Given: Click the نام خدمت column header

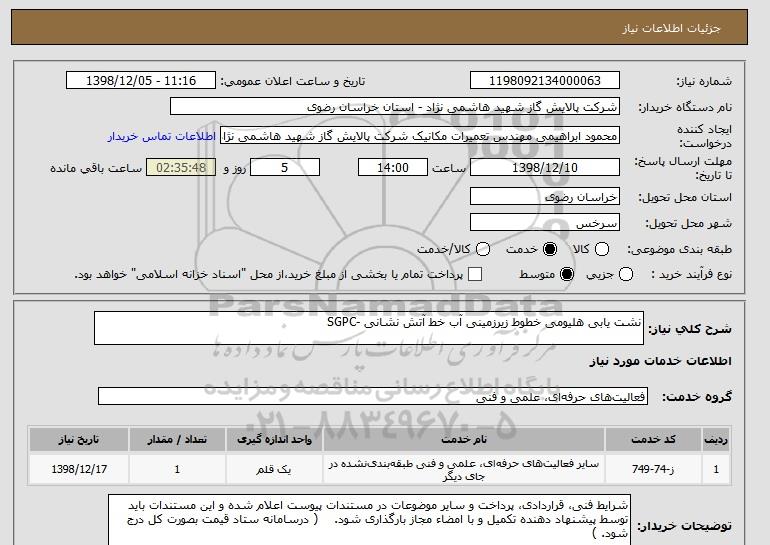Looking at the screenshot, I should [x=464, y=439].
